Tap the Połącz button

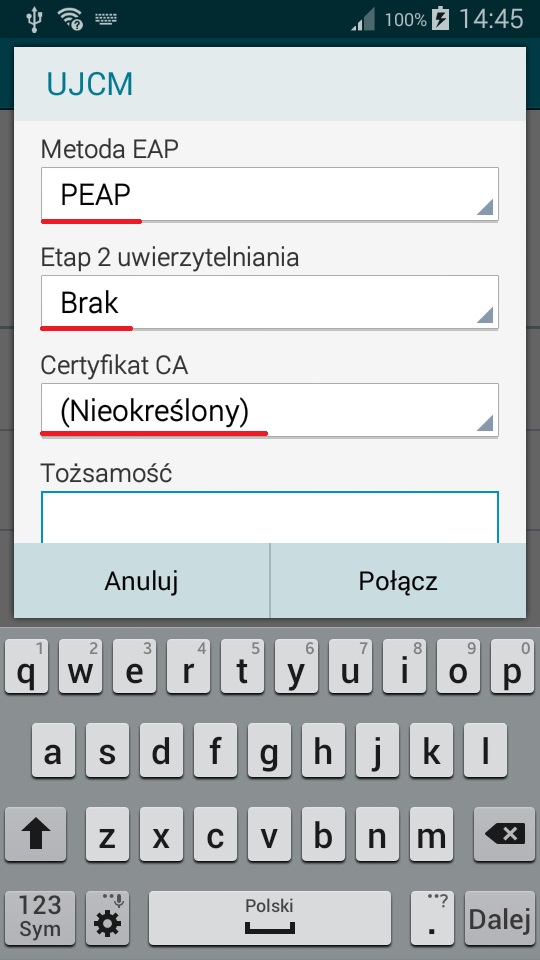coord(398,580)
